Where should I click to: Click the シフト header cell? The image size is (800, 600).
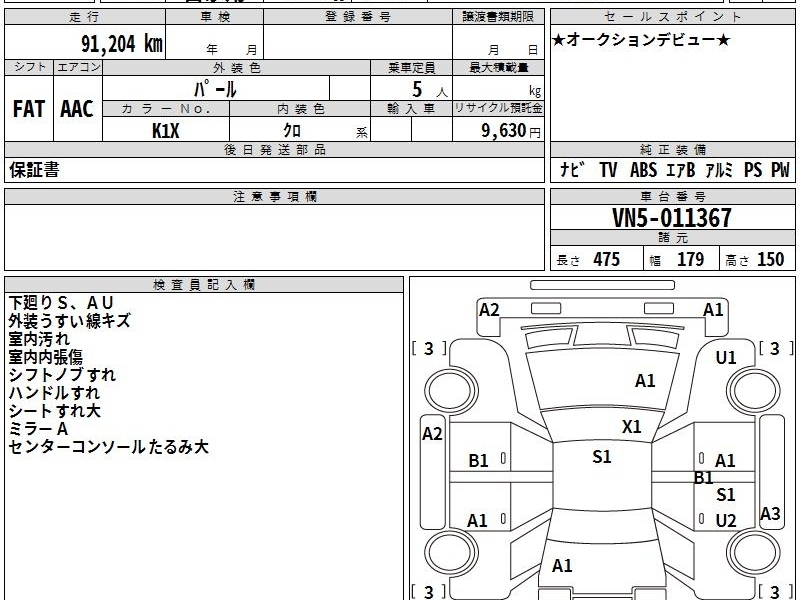(x=29, y=67)
